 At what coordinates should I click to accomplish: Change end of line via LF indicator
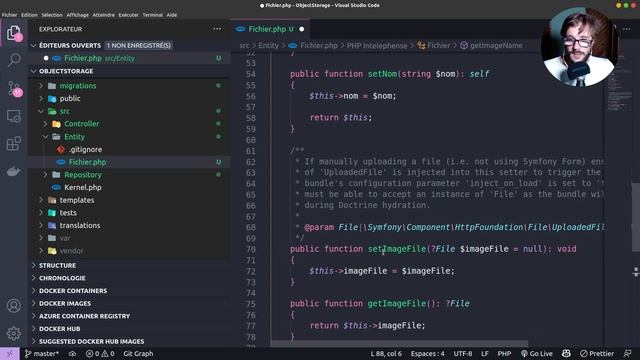click(484, 353)
